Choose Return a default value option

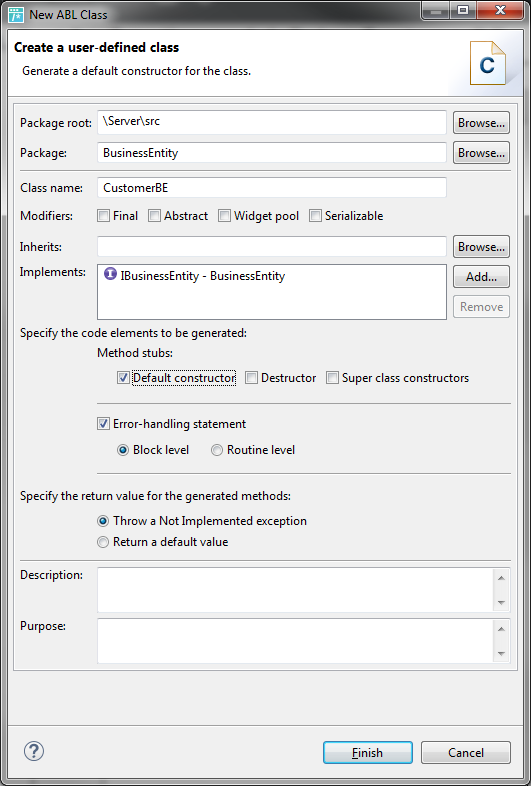click(103, 542)
